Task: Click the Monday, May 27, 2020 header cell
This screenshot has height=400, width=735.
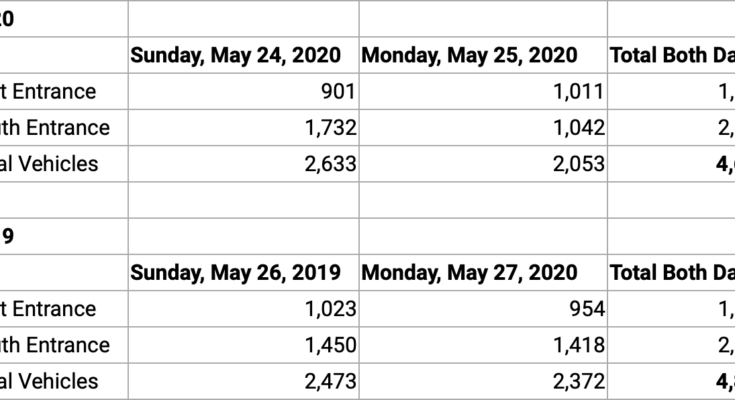Action: pos(483,272)
